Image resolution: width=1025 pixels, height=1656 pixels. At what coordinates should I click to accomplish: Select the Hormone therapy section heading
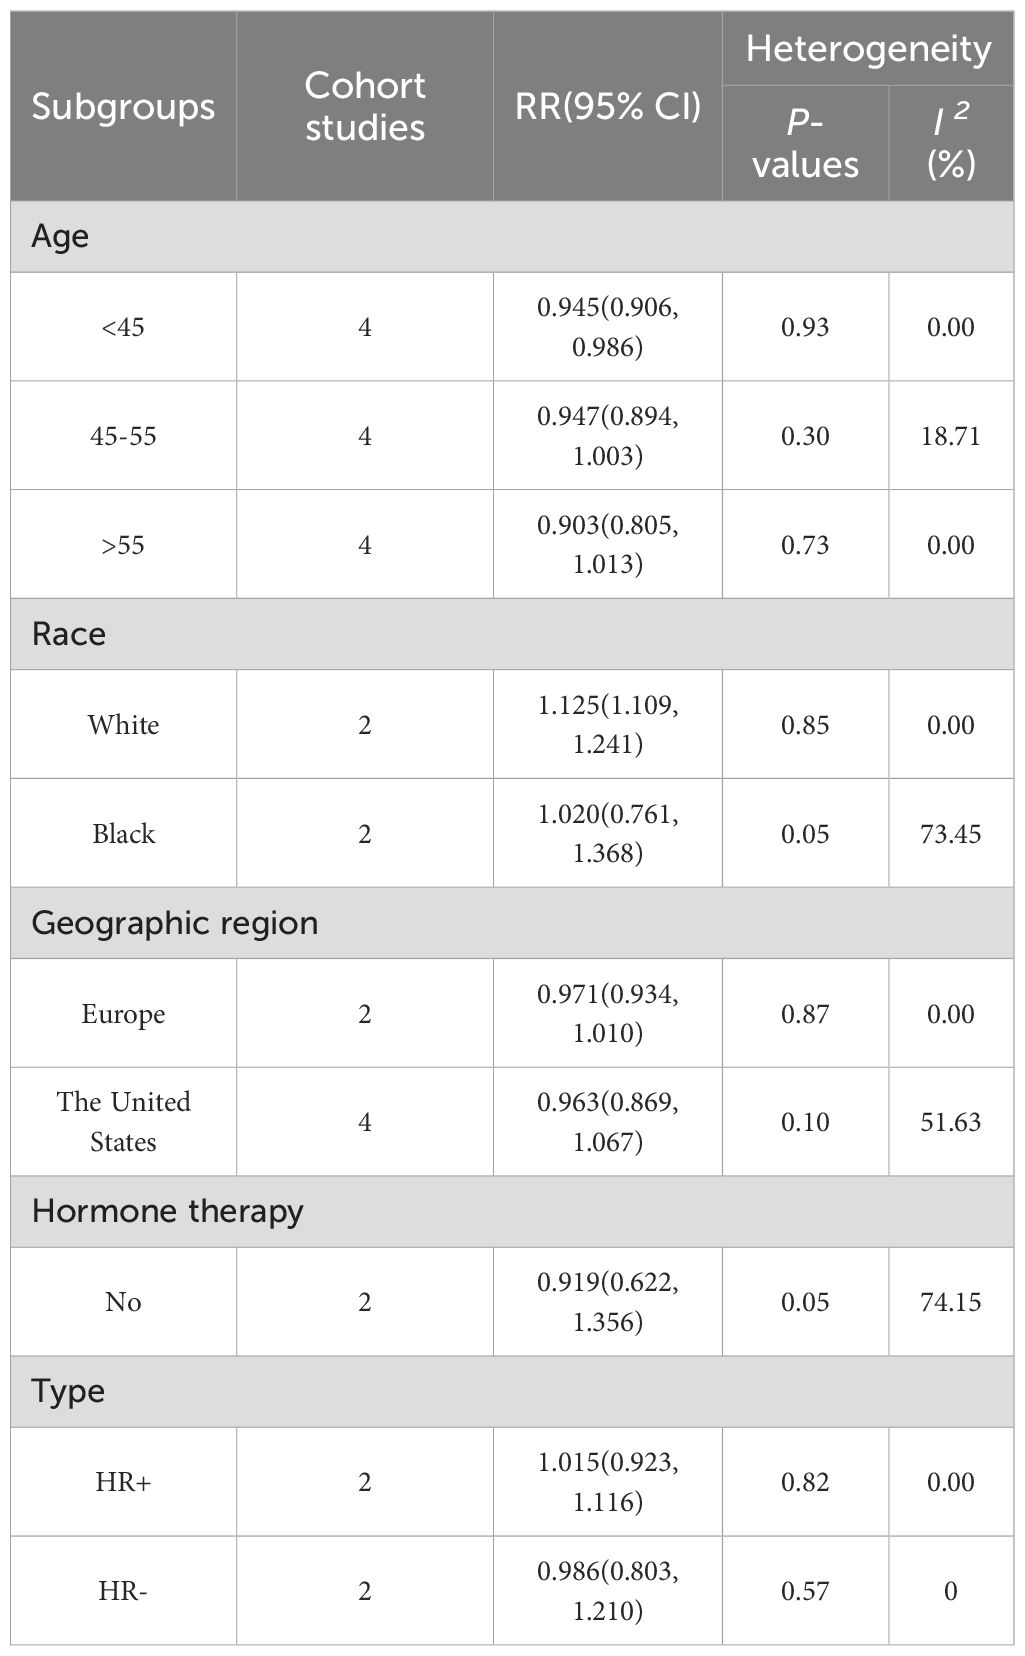tap(167, 1211)
